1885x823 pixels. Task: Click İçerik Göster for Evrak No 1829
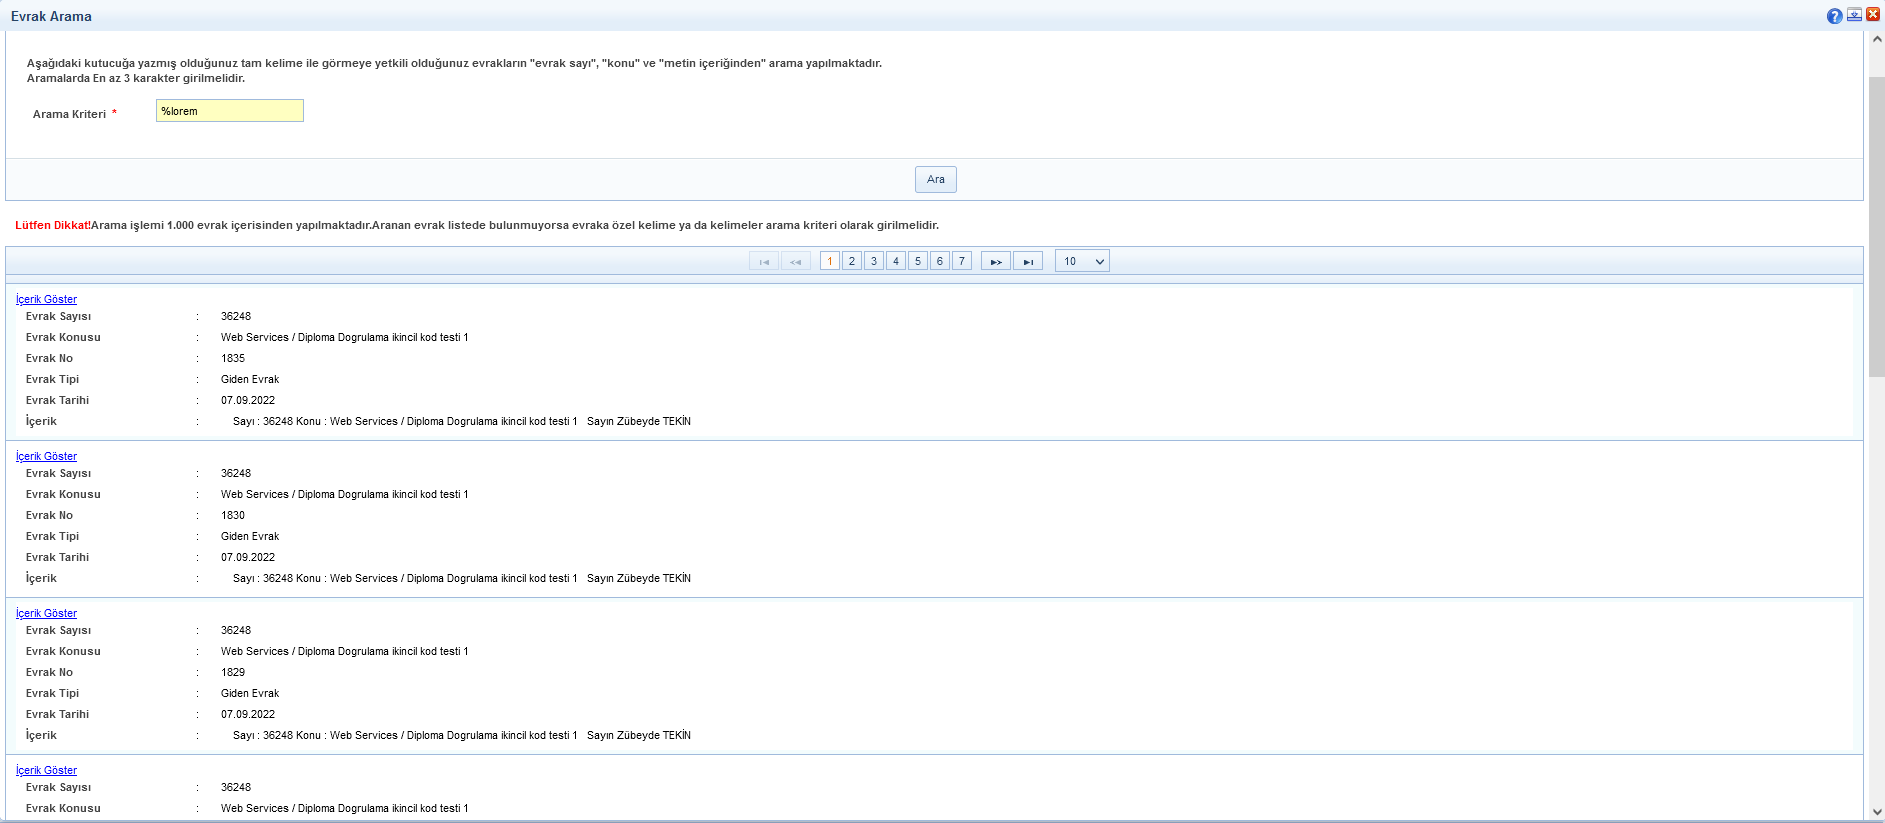pos(46,613)
